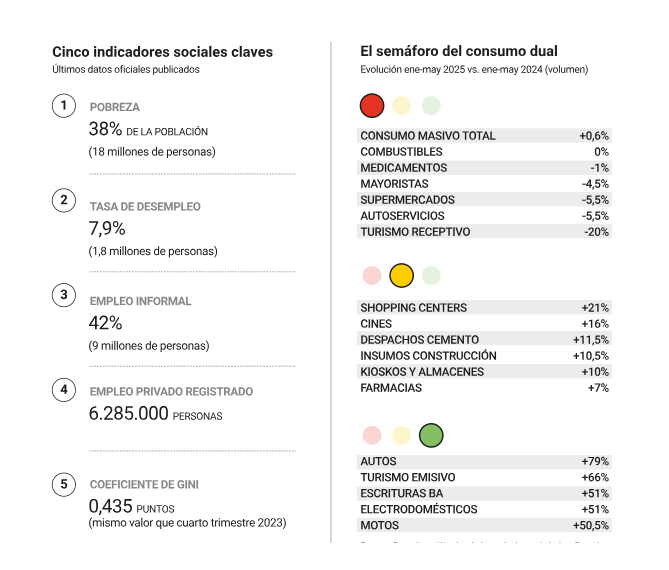Select the Shopping Centers row
This screenshot has height=570, width=669.
pos(484,308)
